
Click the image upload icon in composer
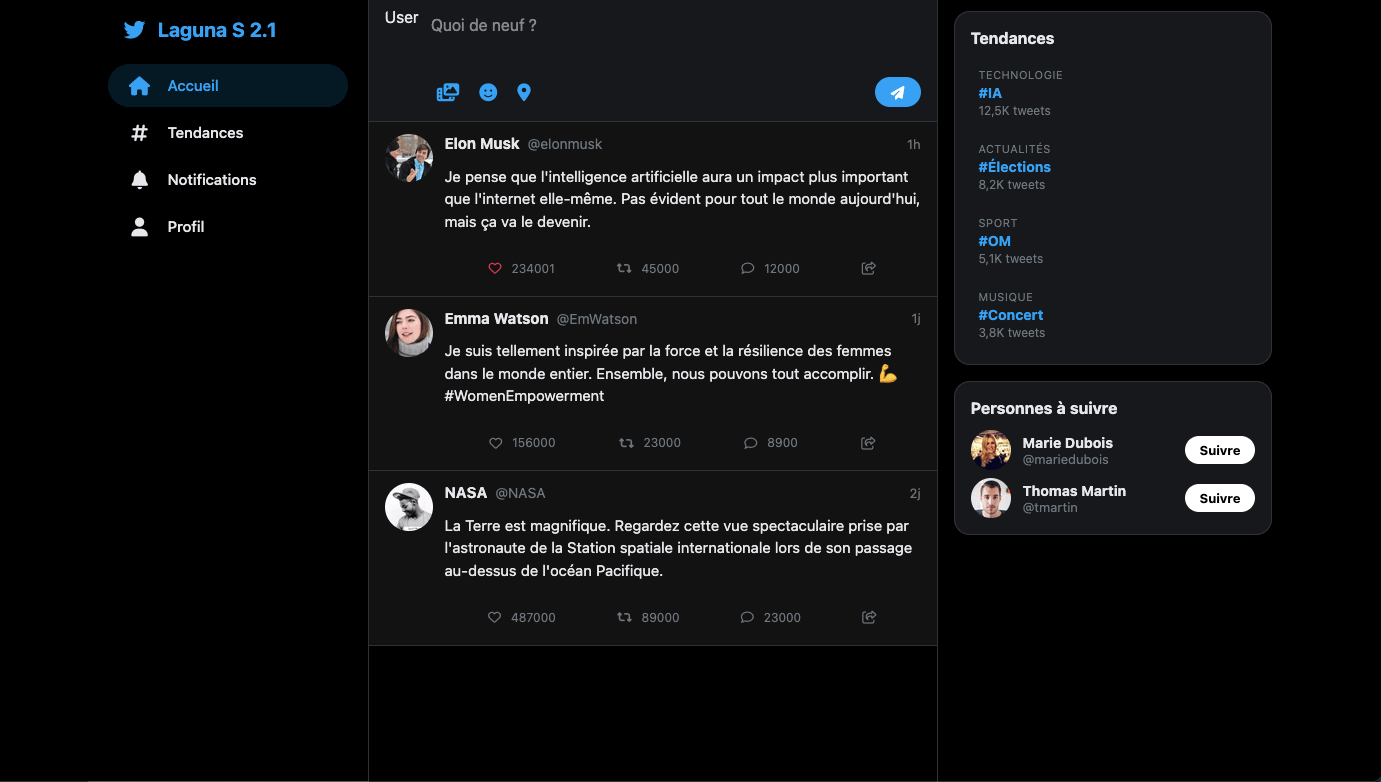pos(448,92)
